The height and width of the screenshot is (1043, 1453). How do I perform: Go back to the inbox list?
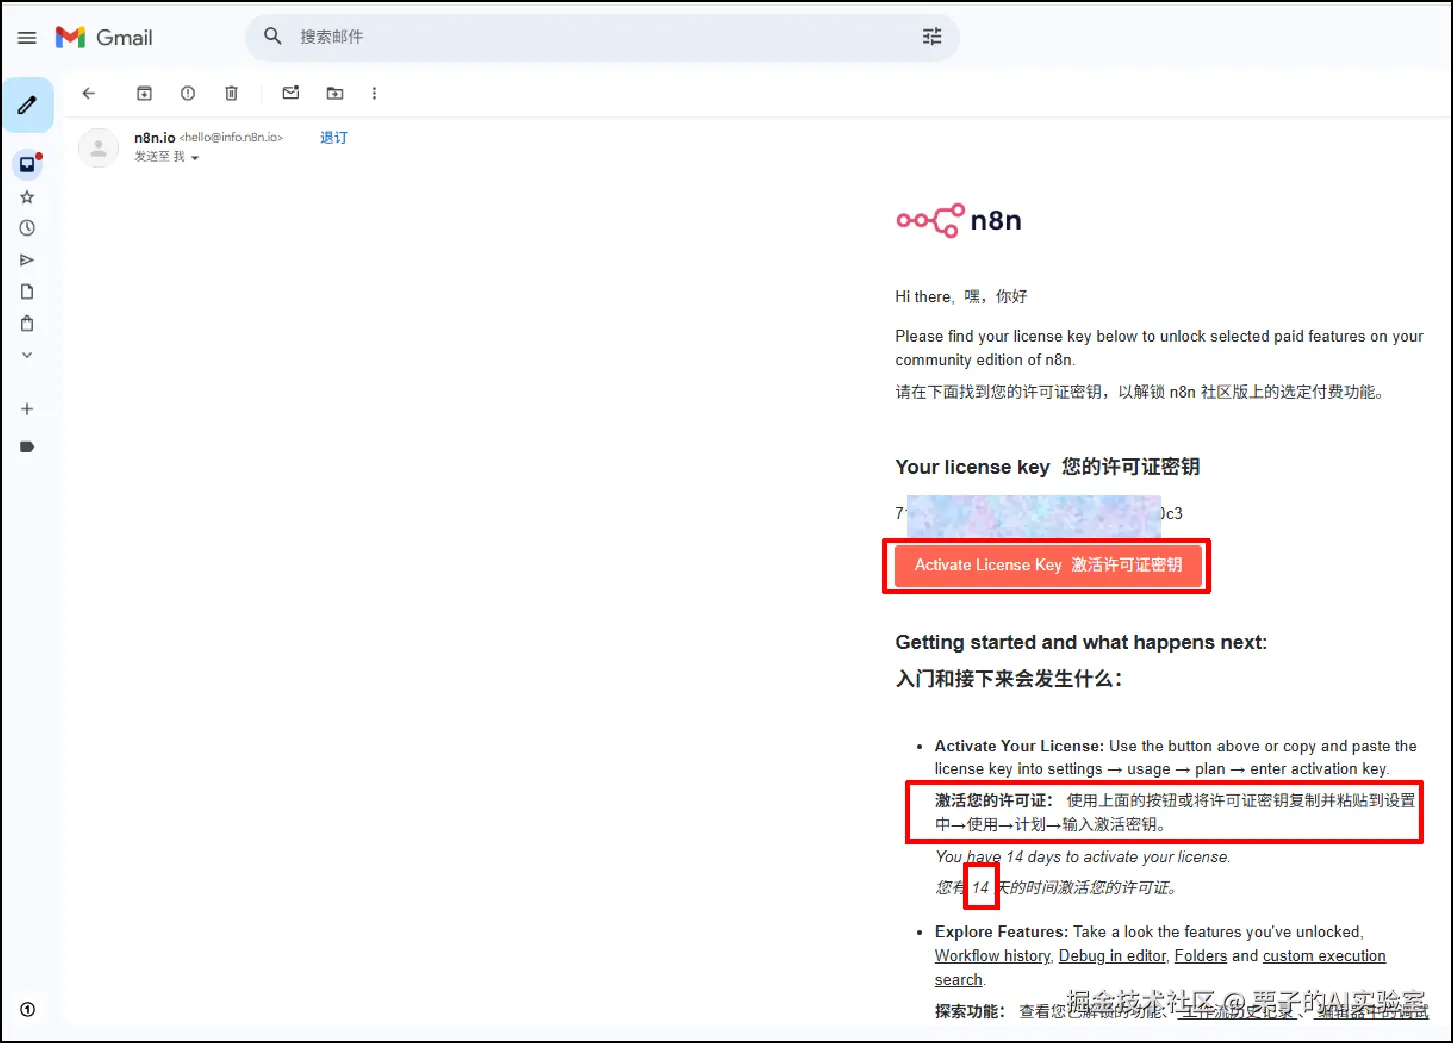point(89,93)
